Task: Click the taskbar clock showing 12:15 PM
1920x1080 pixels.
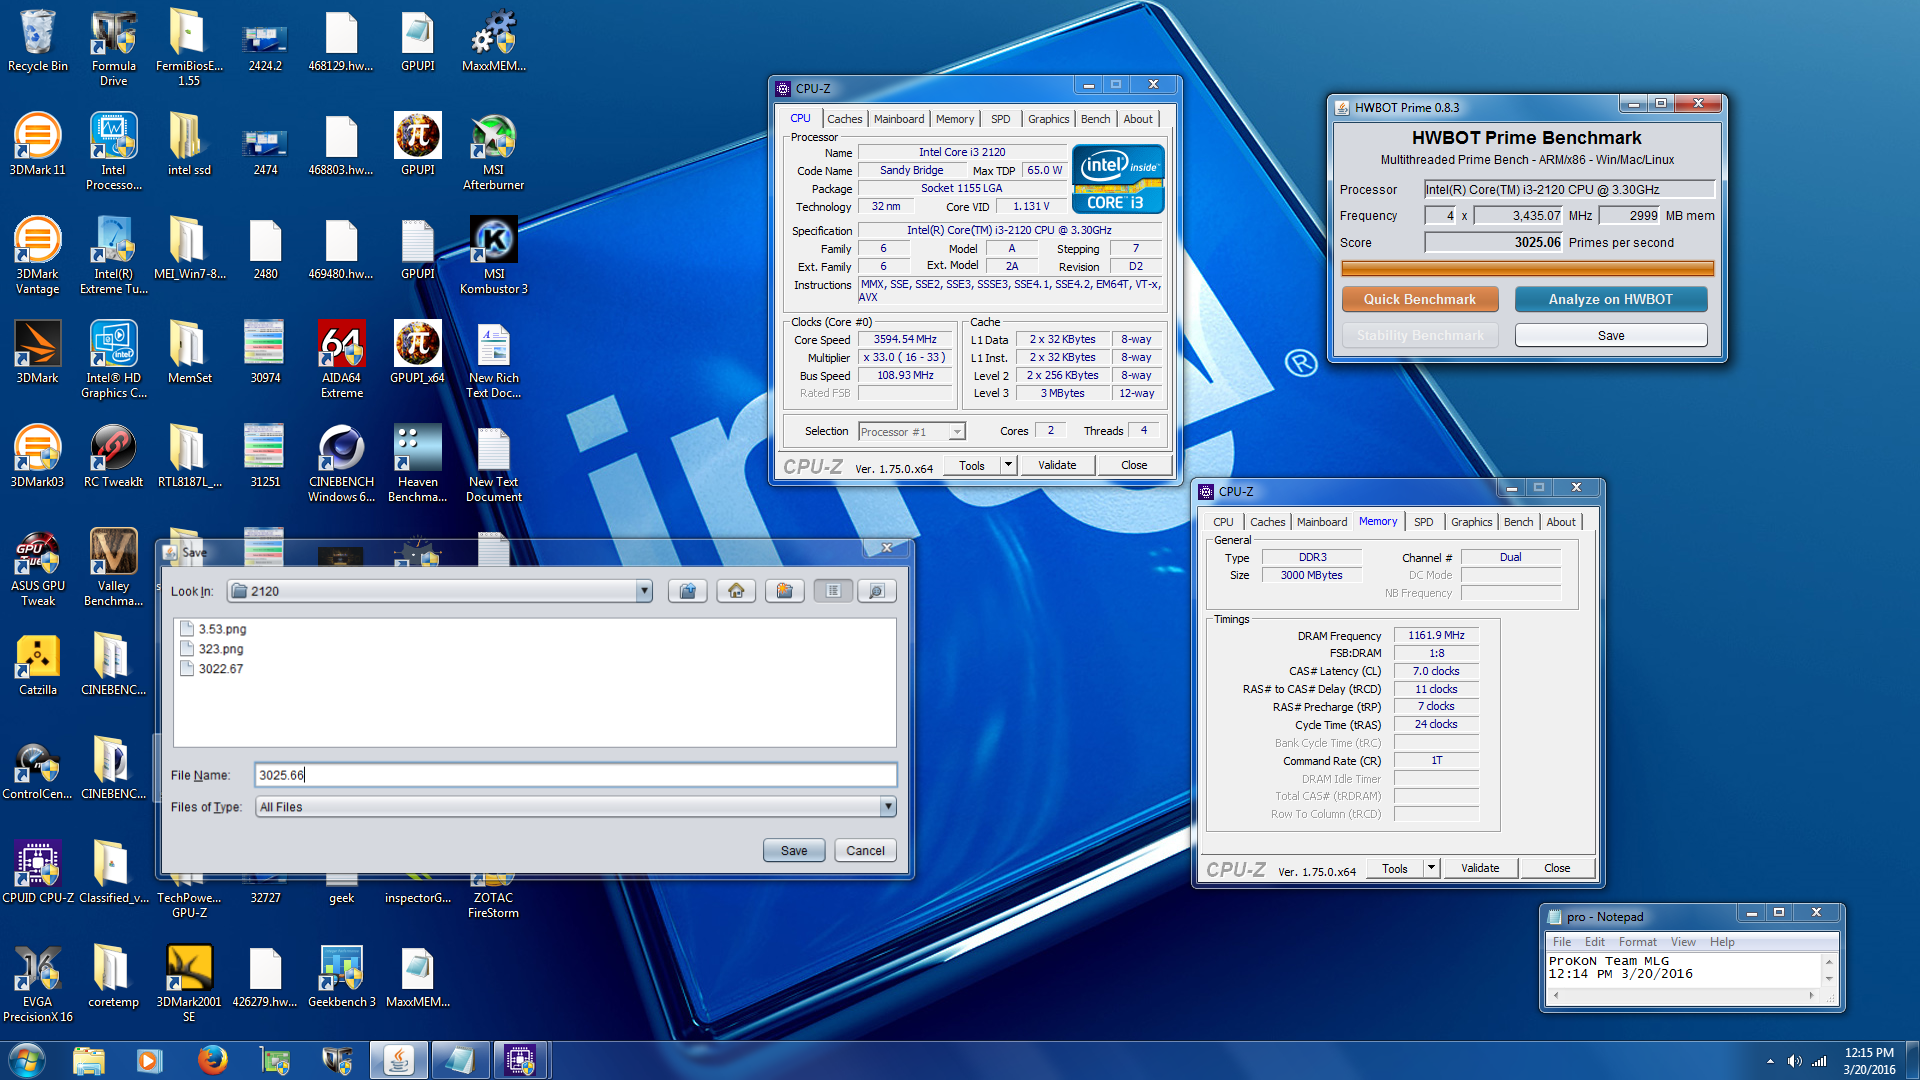Action: [1869, 1061]
